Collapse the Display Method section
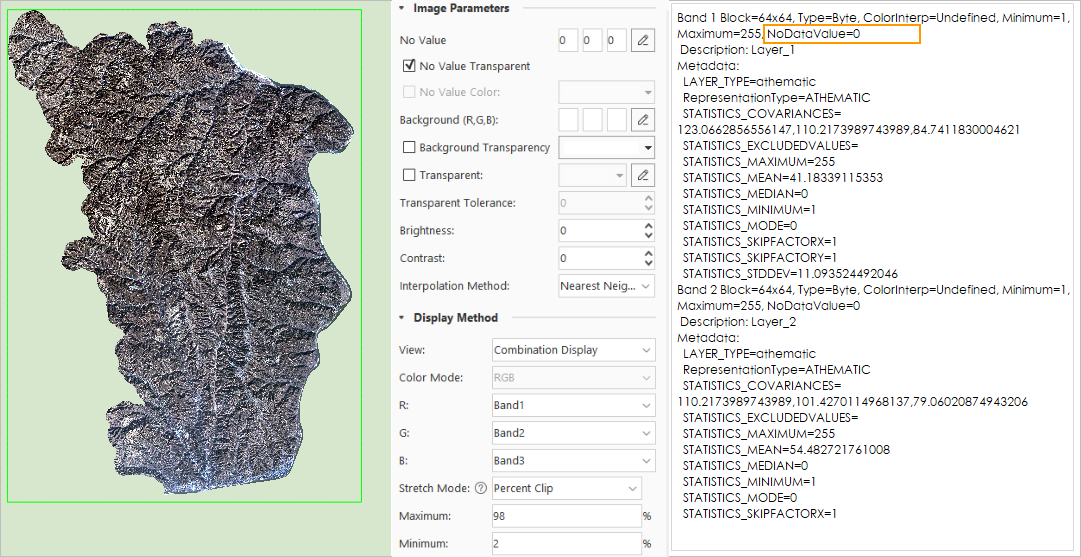Viewport: 1081px width, 557px height. pyautogui.click(x=402, y=318)
